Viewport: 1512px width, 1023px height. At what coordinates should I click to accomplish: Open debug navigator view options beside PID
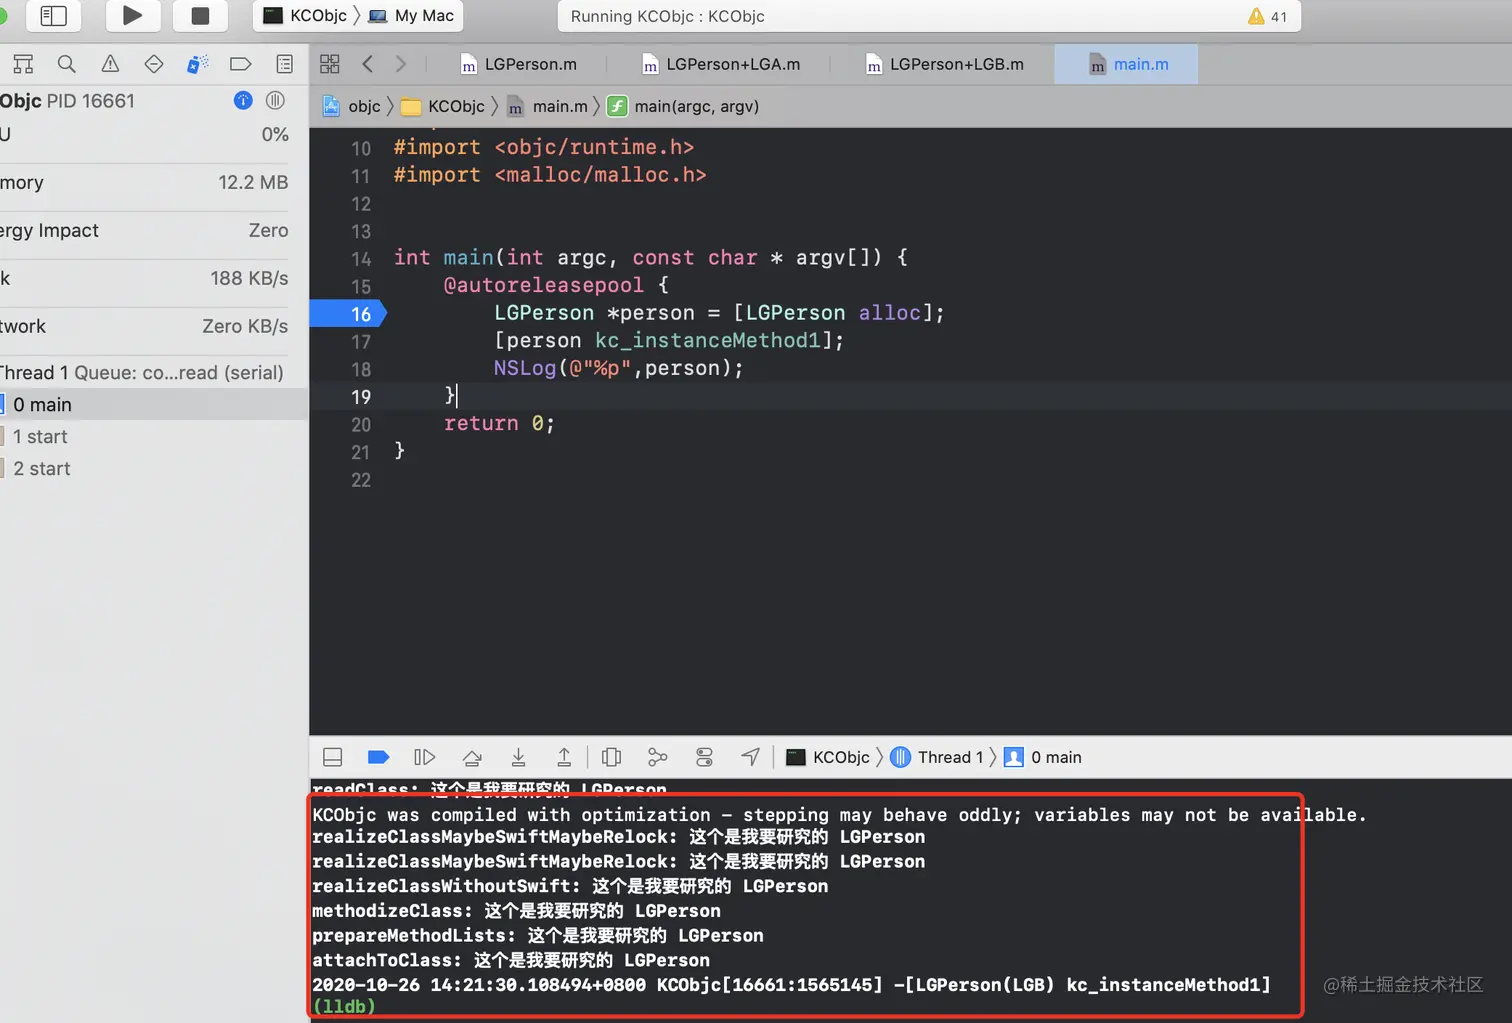[x=276, y=100]
